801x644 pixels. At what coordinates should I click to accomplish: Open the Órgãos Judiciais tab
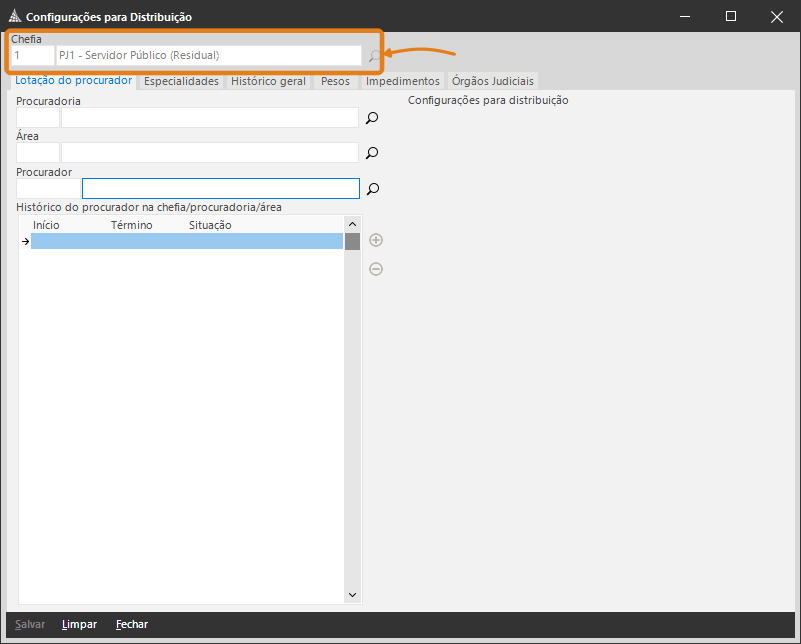click(x=493, y=81)
